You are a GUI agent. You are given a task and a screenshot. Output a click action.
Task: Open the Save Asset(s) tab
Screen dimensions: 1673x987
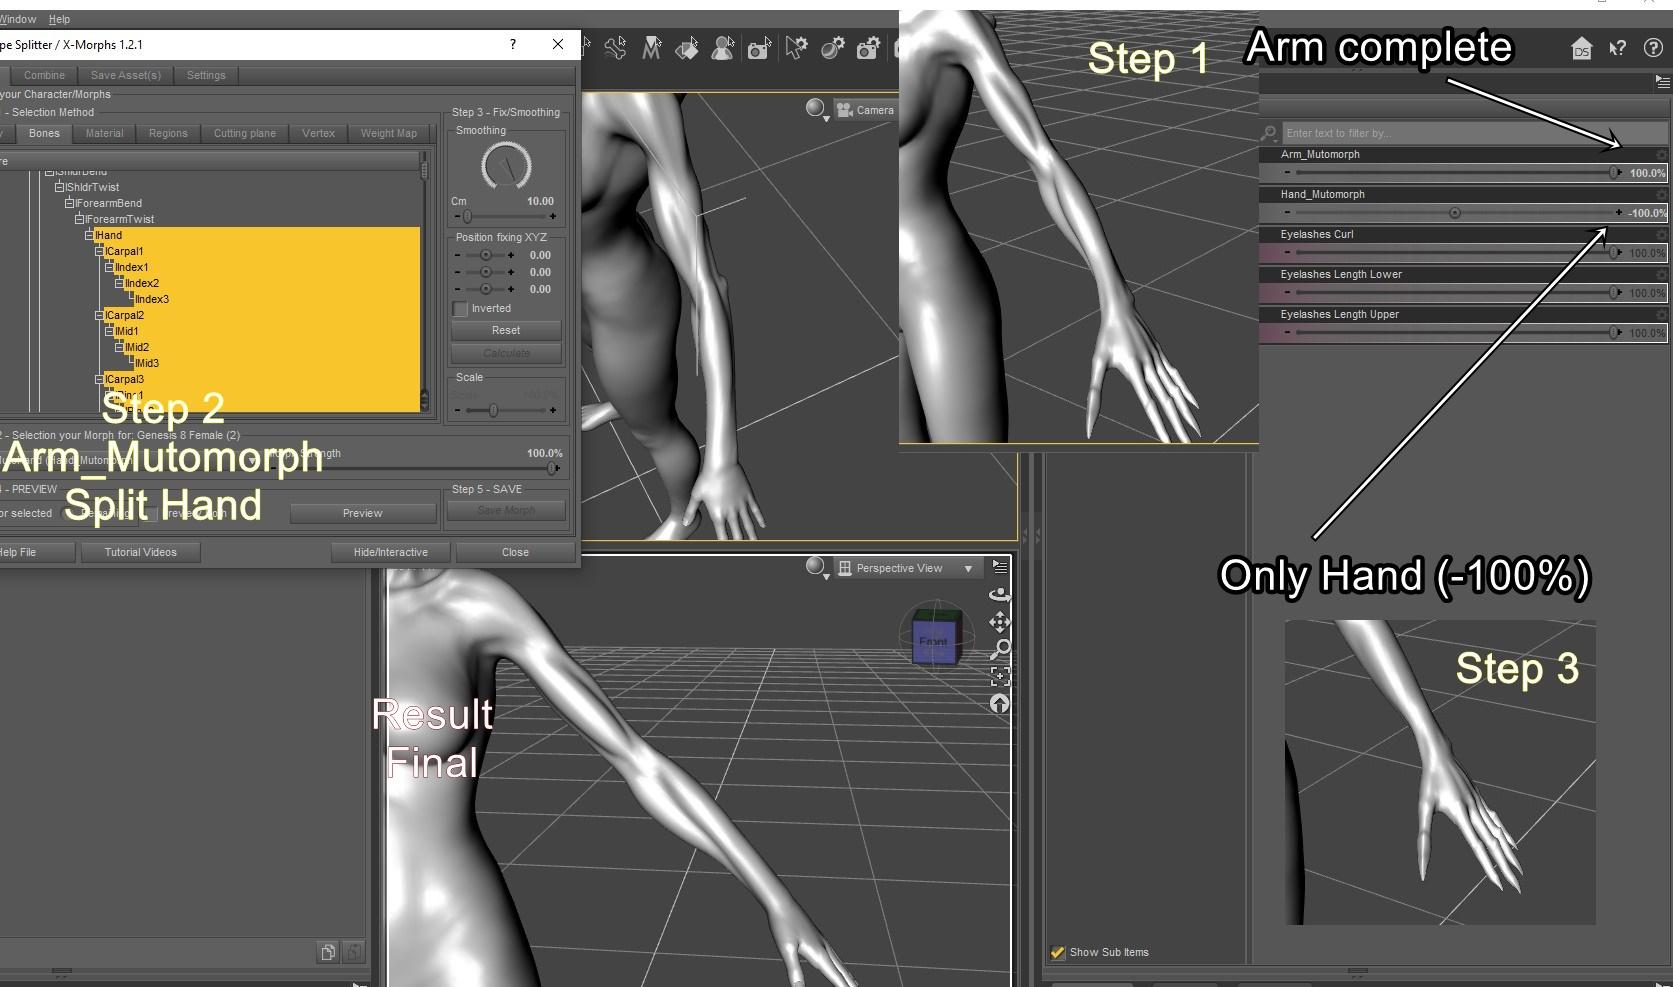click(x=126, y=75)
